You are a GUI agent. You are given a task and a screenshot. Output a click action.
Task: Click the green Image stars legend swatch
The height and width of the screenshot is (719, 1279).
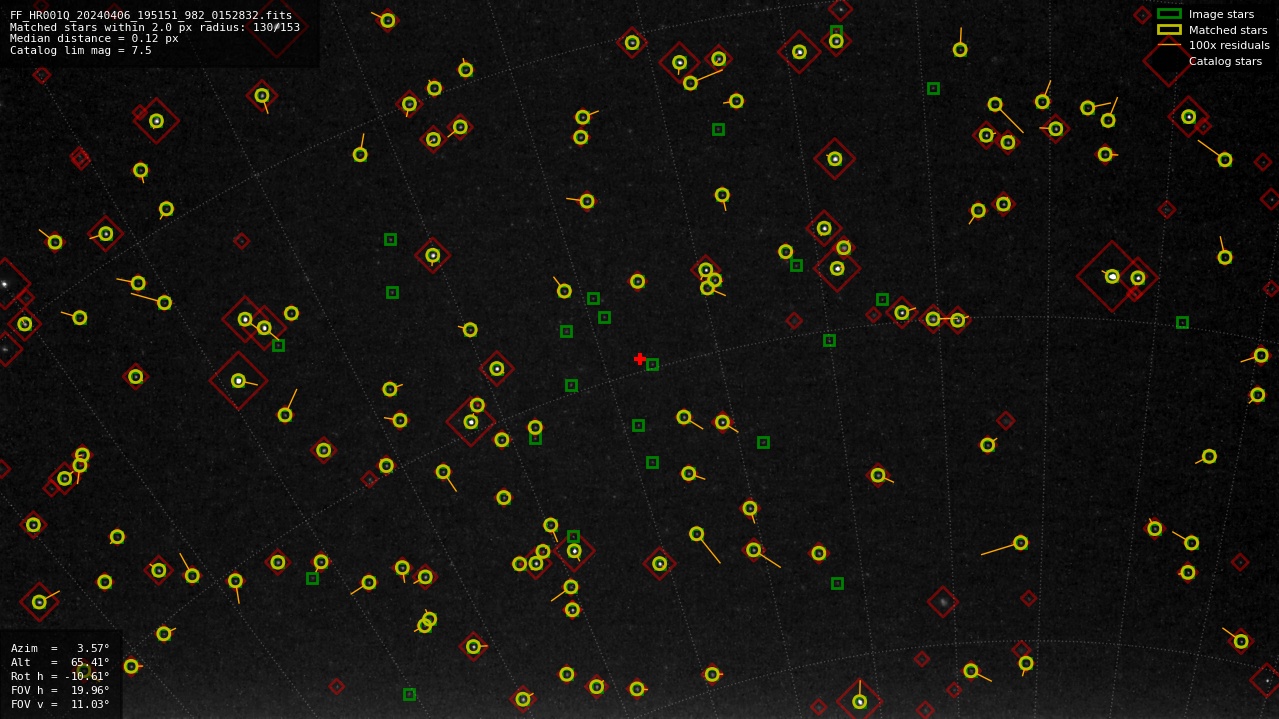point(1169,14)
